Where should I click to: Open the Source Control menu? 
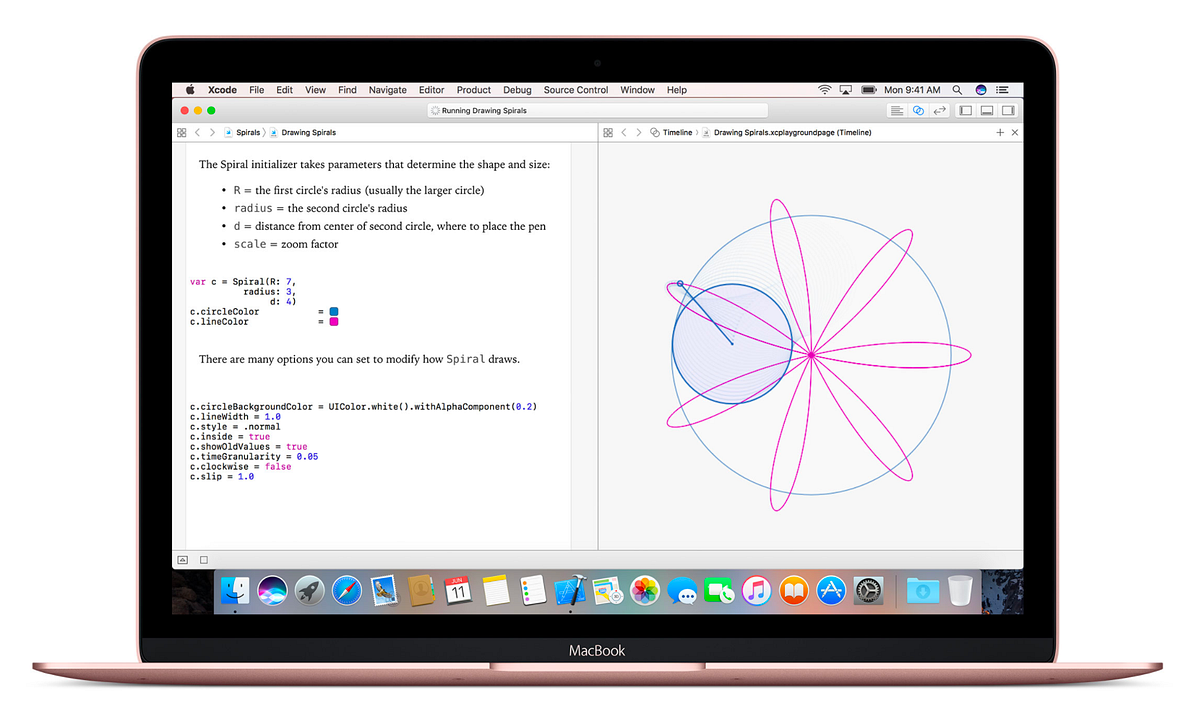pos(576,90)
